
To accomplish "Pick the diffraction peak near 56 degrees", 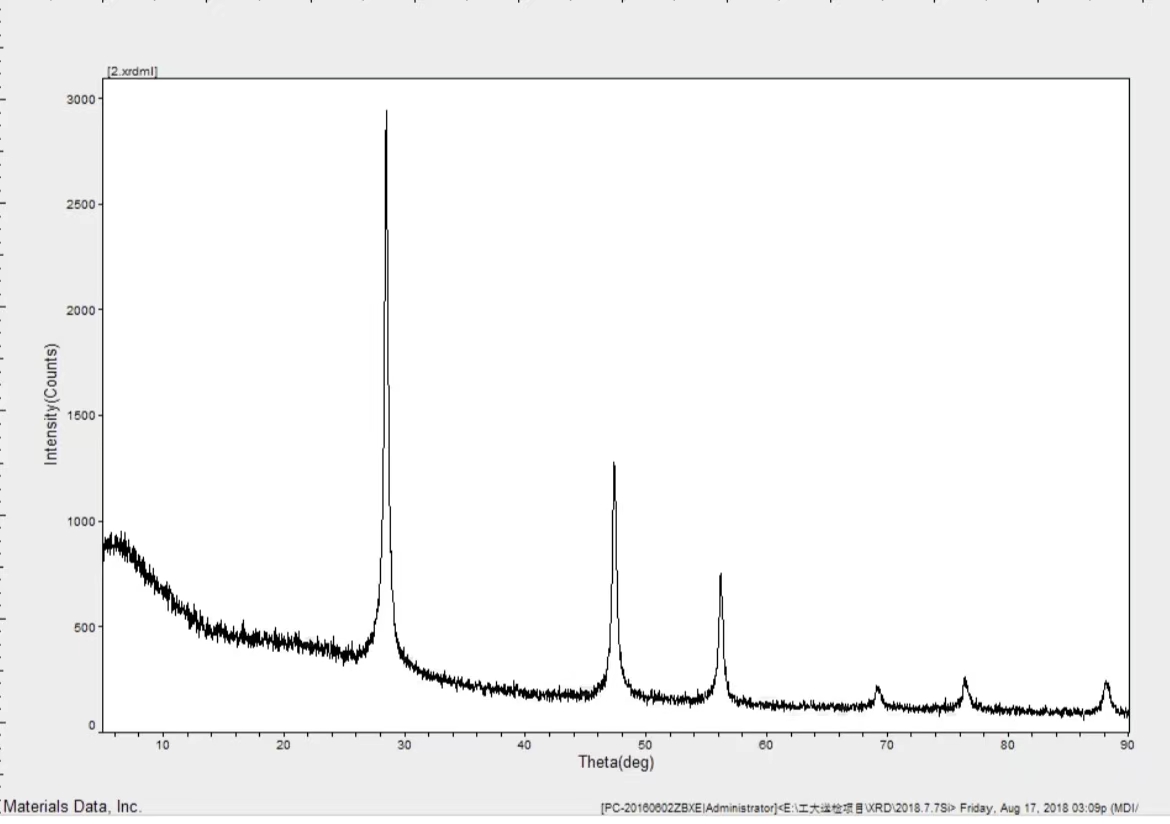I will [721, 634].
